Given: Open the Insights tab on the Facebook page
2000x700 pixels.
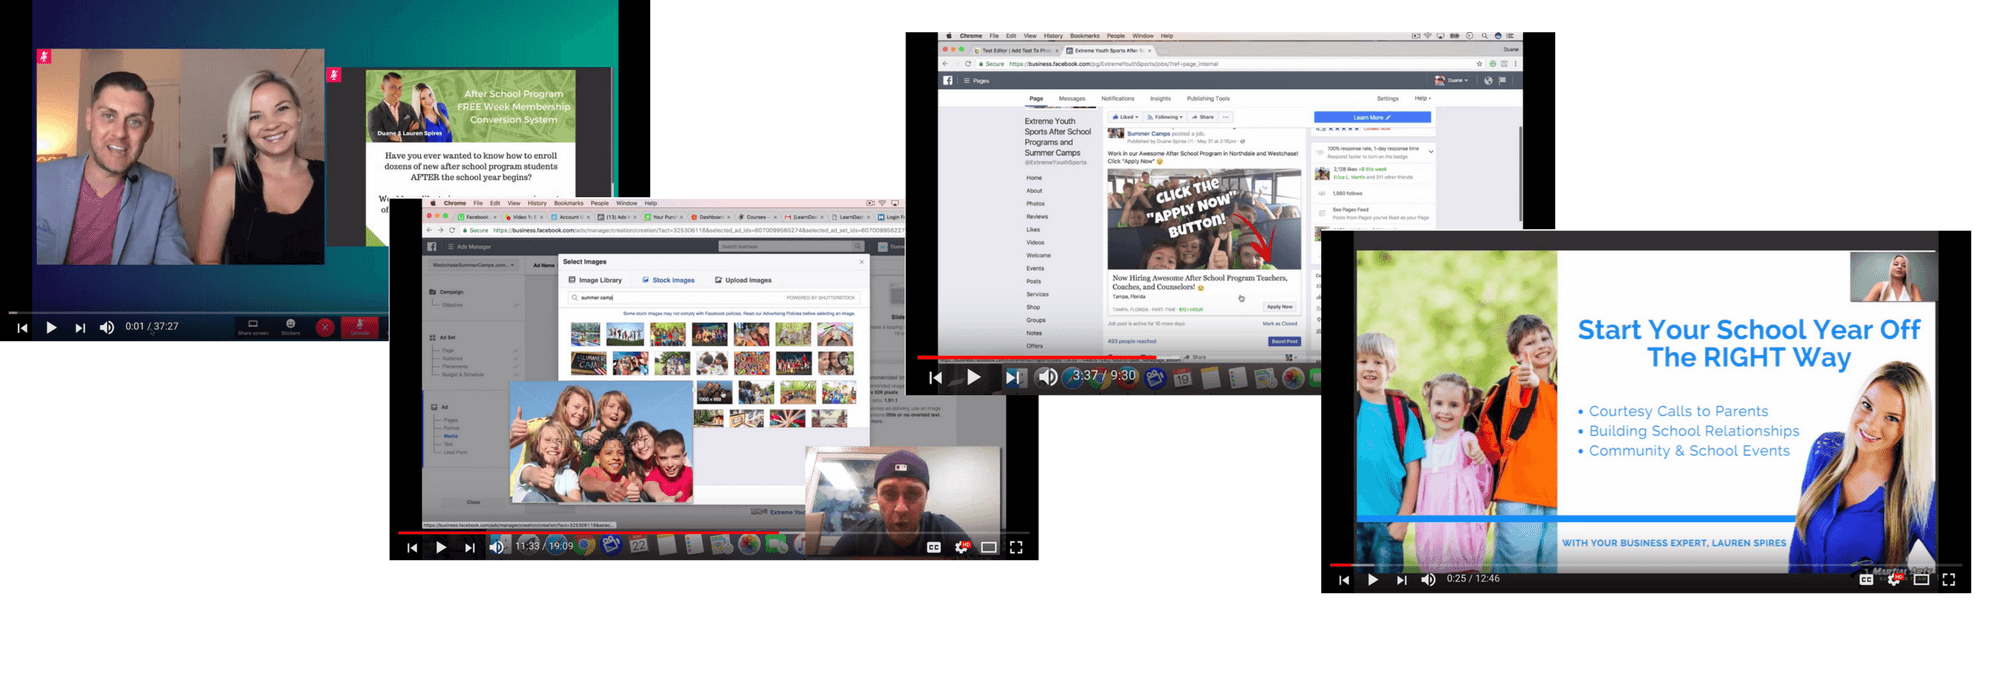Looking at the screenshot, I should [x=1160, y=99].
